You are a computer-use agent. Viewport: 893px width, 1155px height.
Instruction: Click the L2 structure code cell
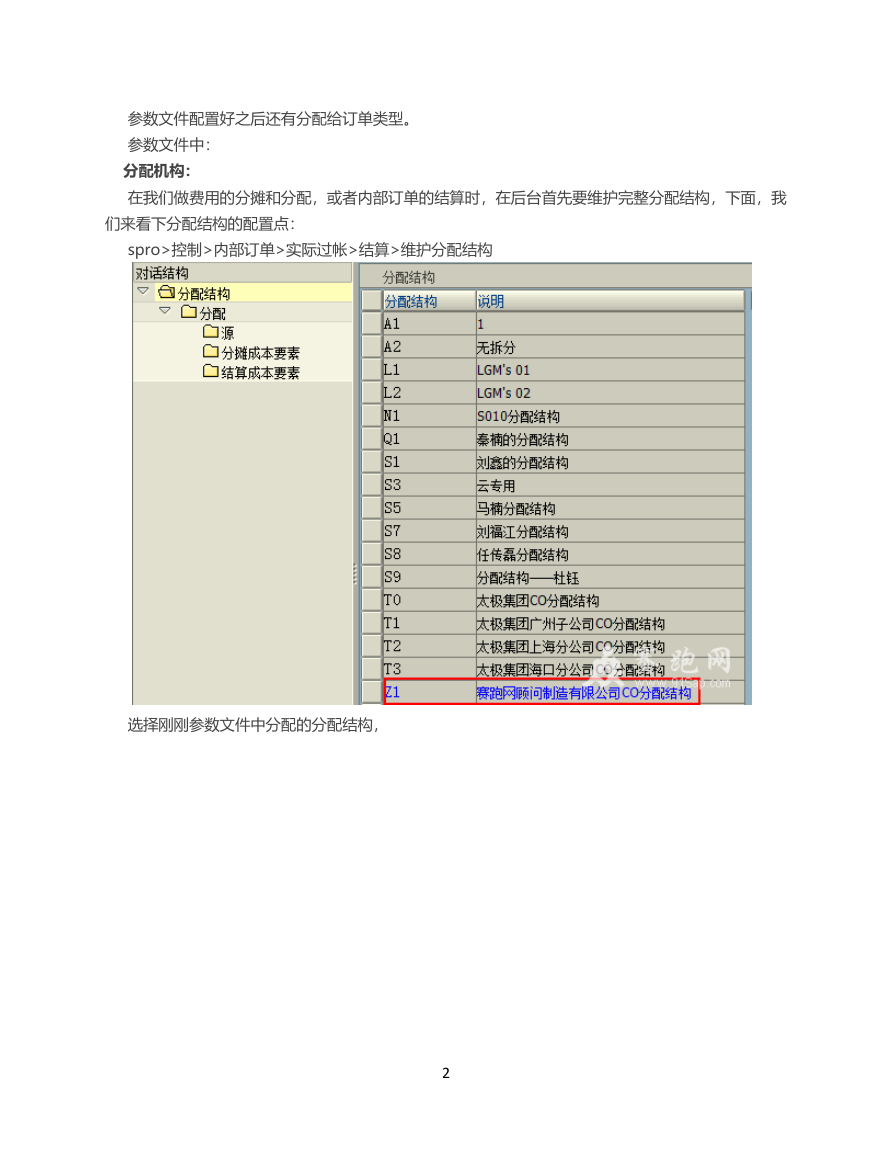[429, 393]
